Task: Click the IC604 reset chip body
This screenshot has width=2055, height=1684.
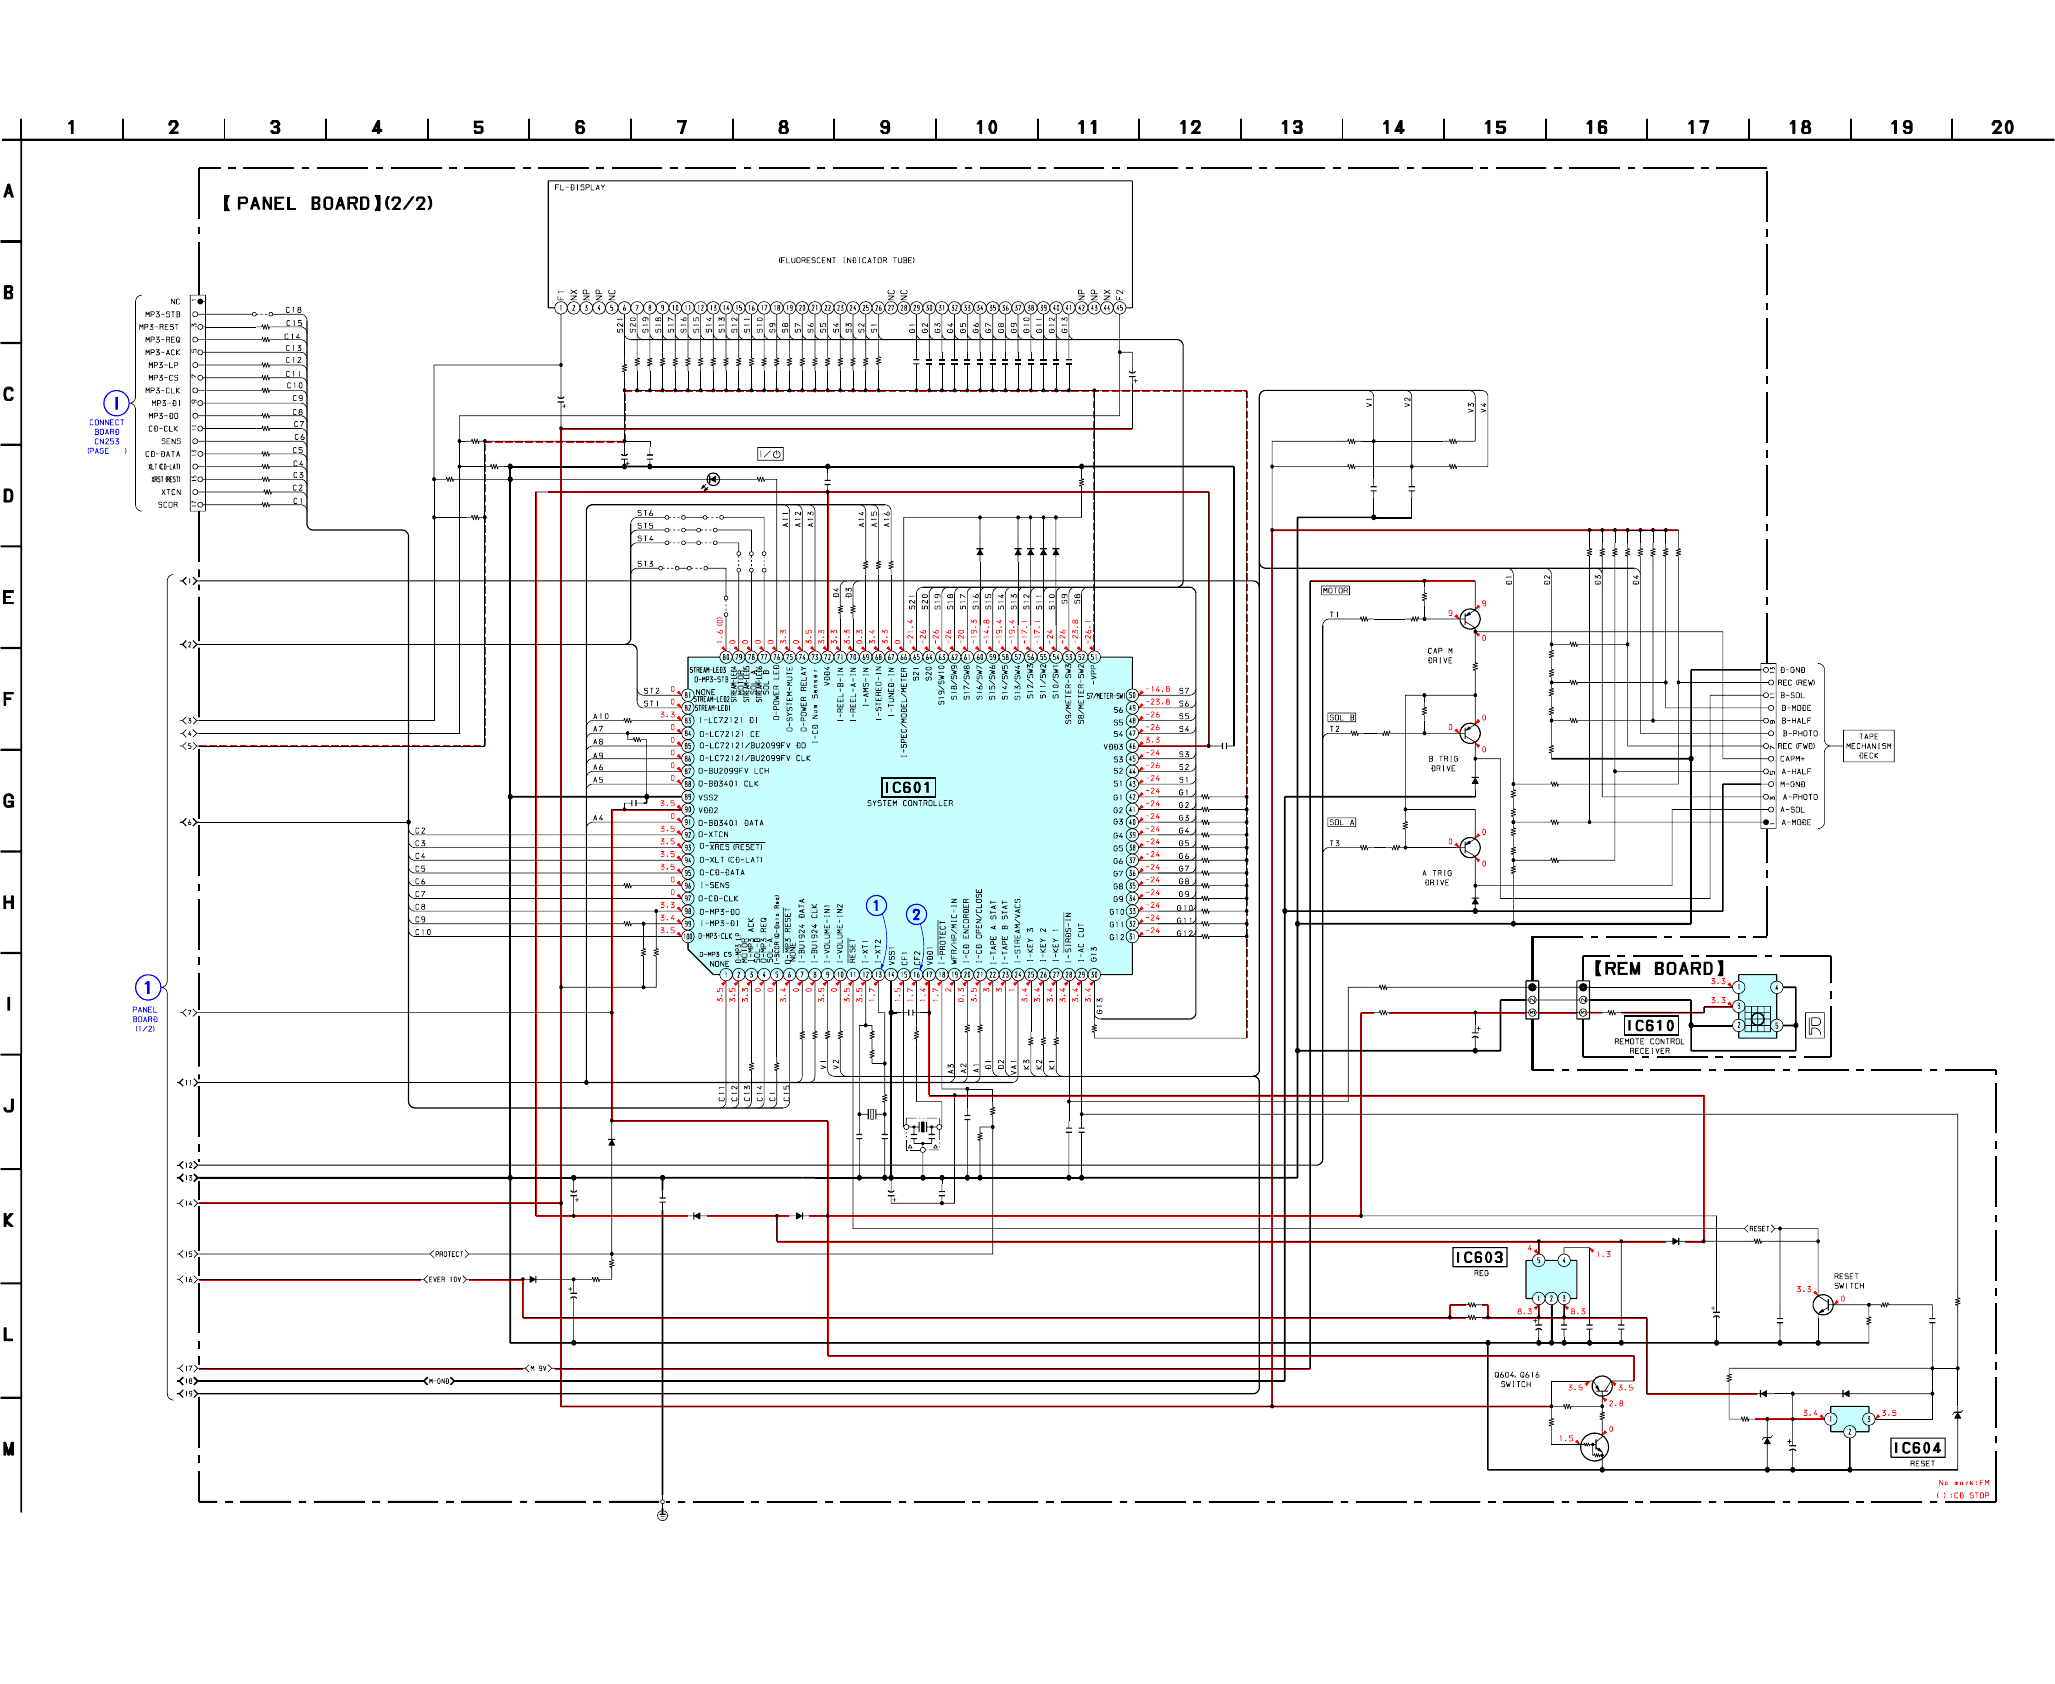Action: (x=1849, y=1418)
